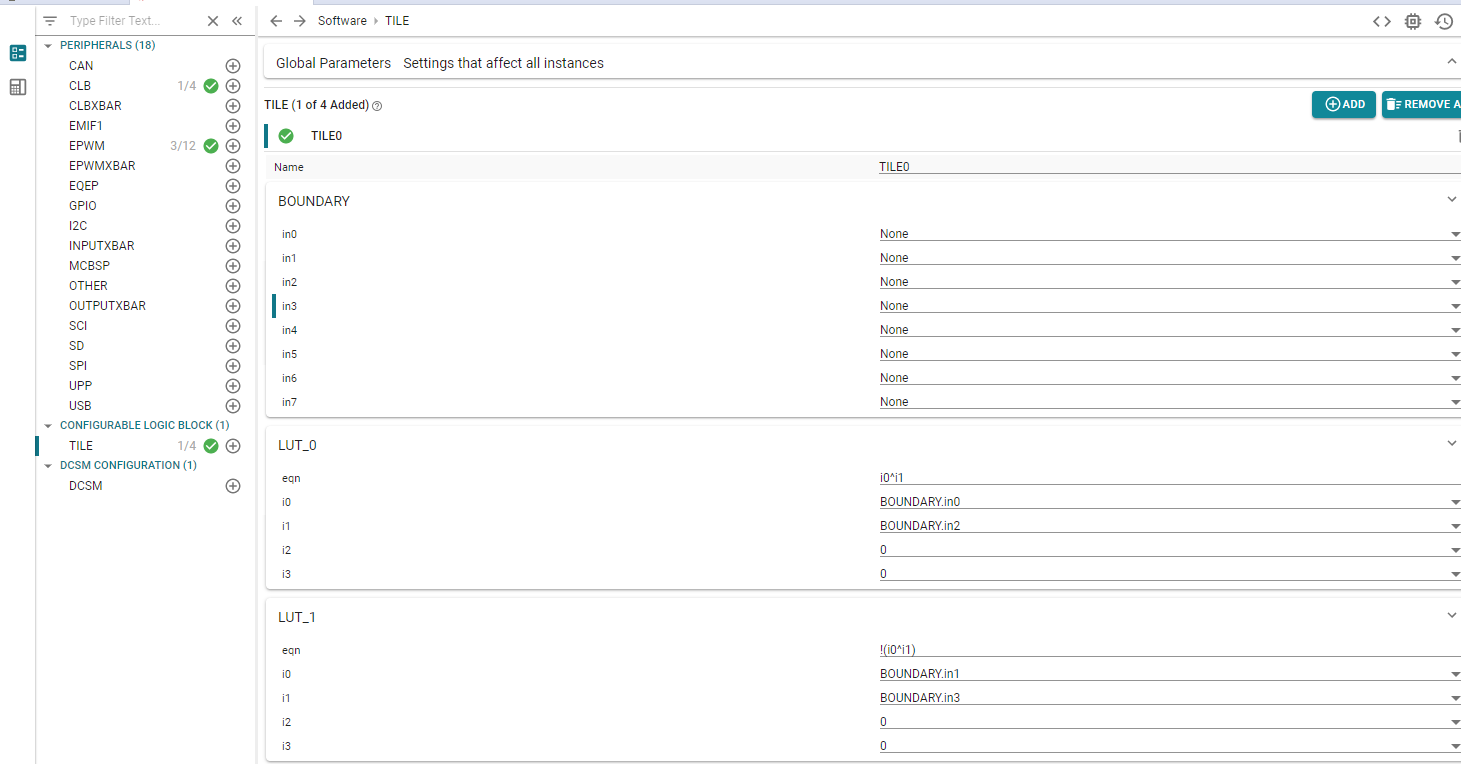Click the add icon next to CAN
1461x764 pixels.
(233, 66)
